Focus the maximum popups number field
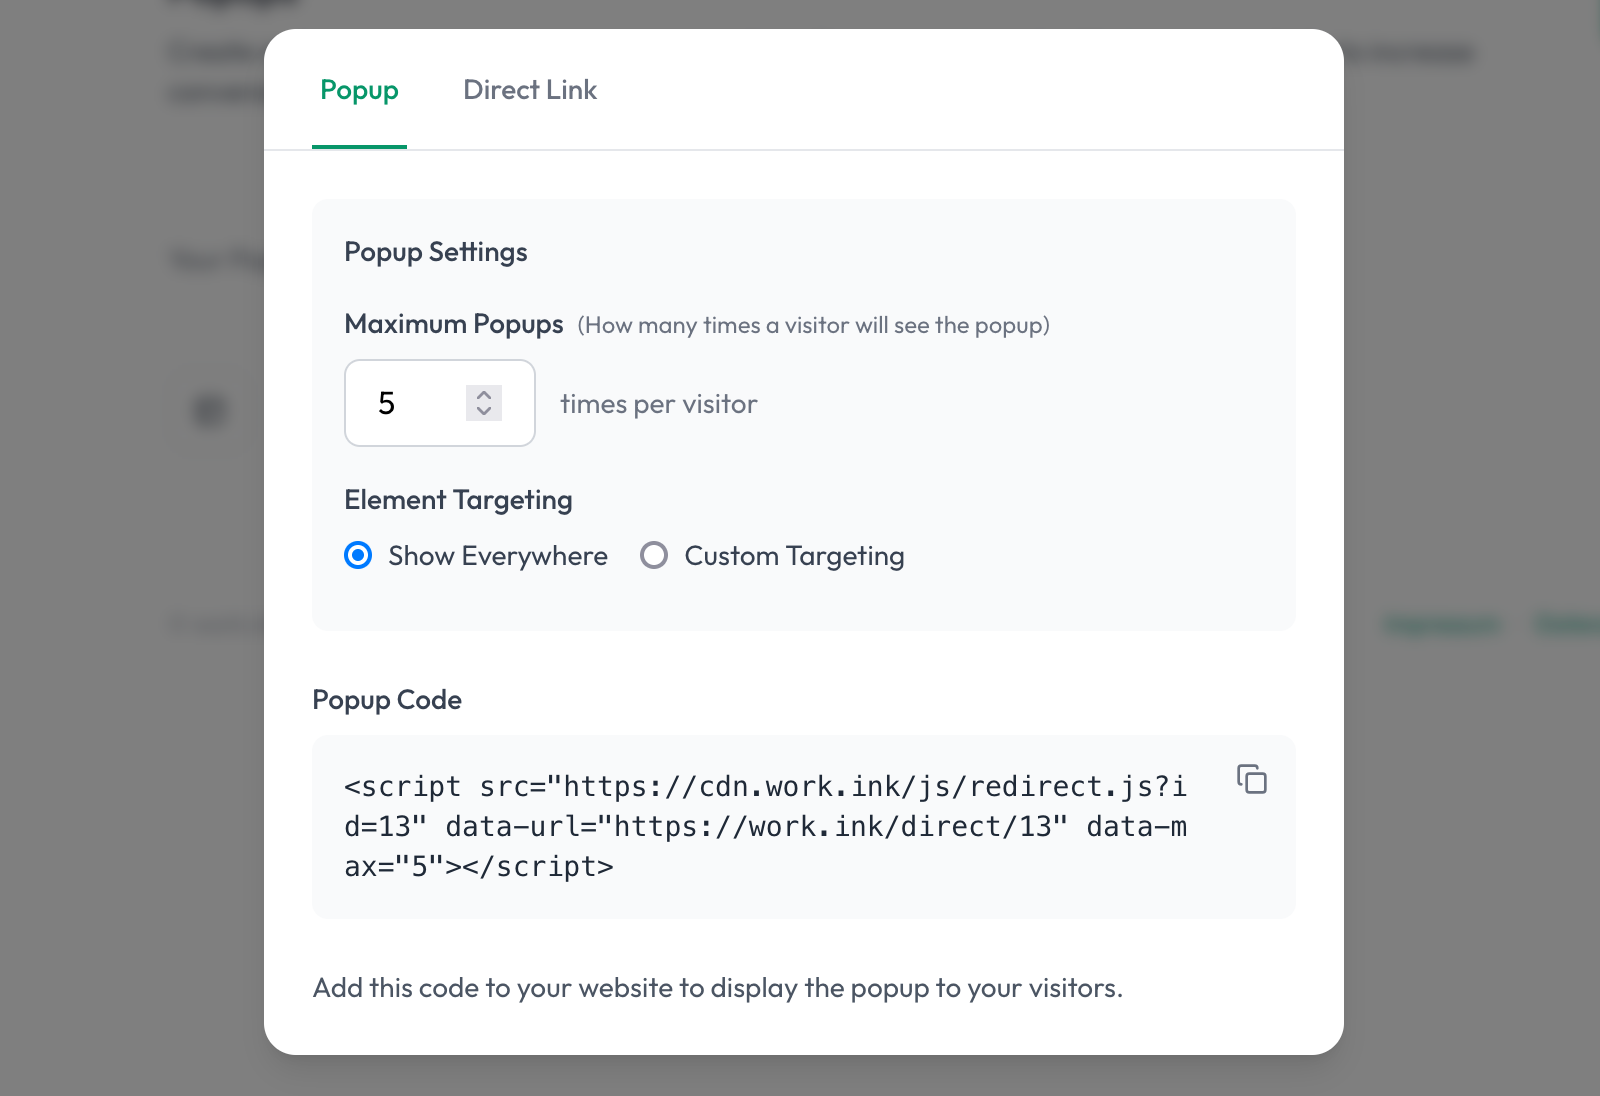The image size is (1600, 1096). [440, 403]
